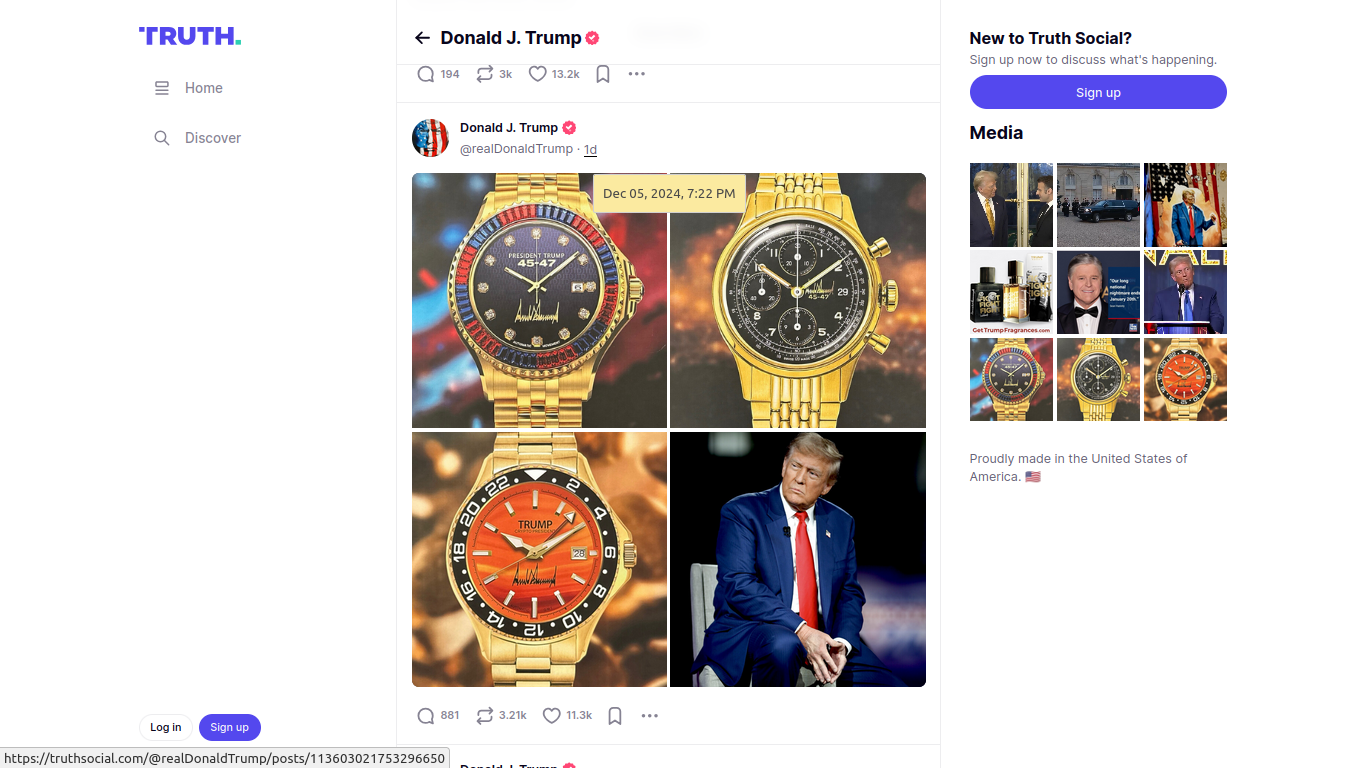Like the upper post with 13.2k likes
The image size is (1366, 768).
tap(553, 74)
